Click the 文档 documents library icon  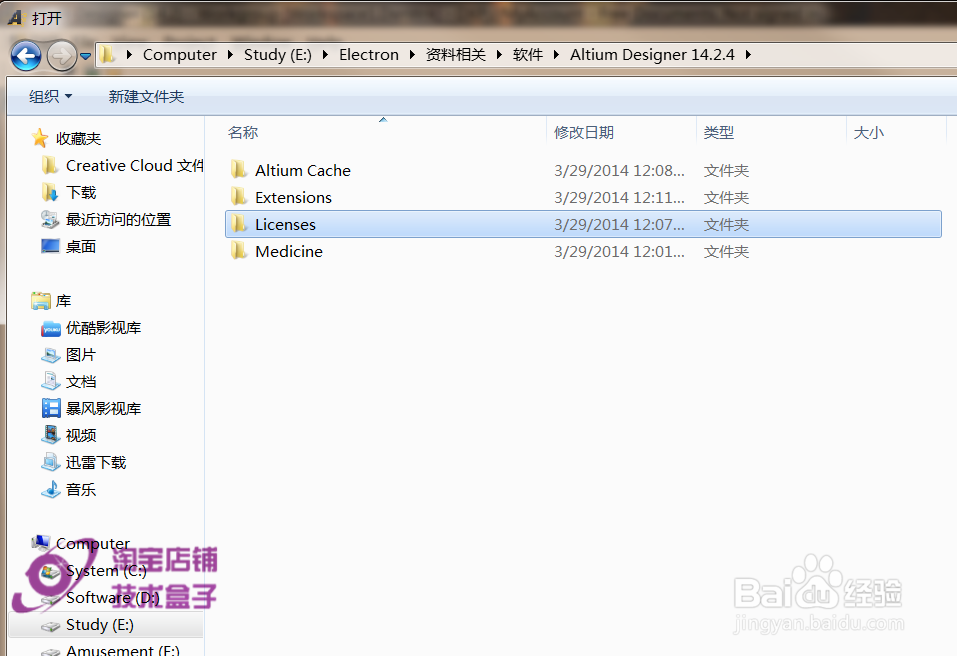click(51, 381)
